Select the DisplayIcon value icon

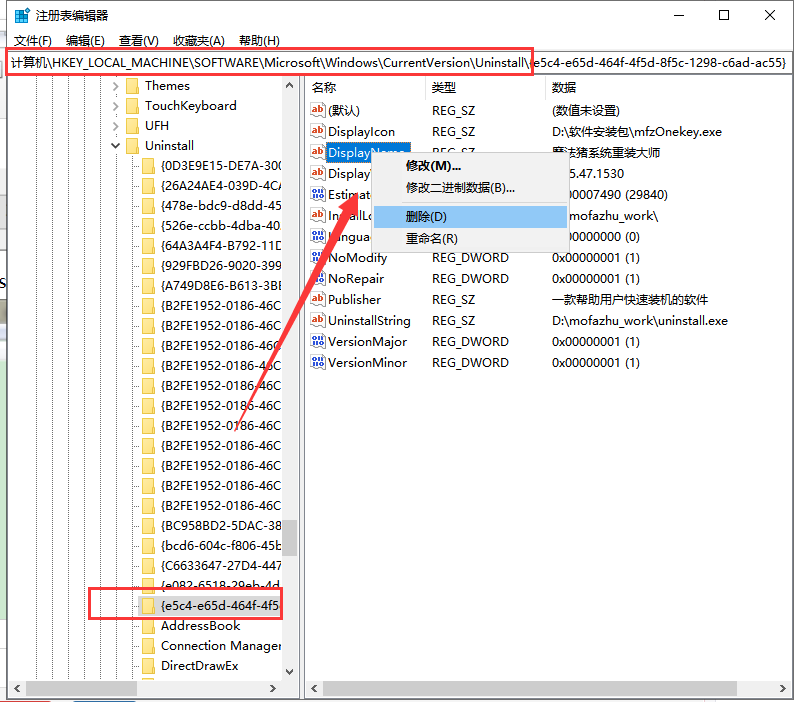(x=318, y=131)
